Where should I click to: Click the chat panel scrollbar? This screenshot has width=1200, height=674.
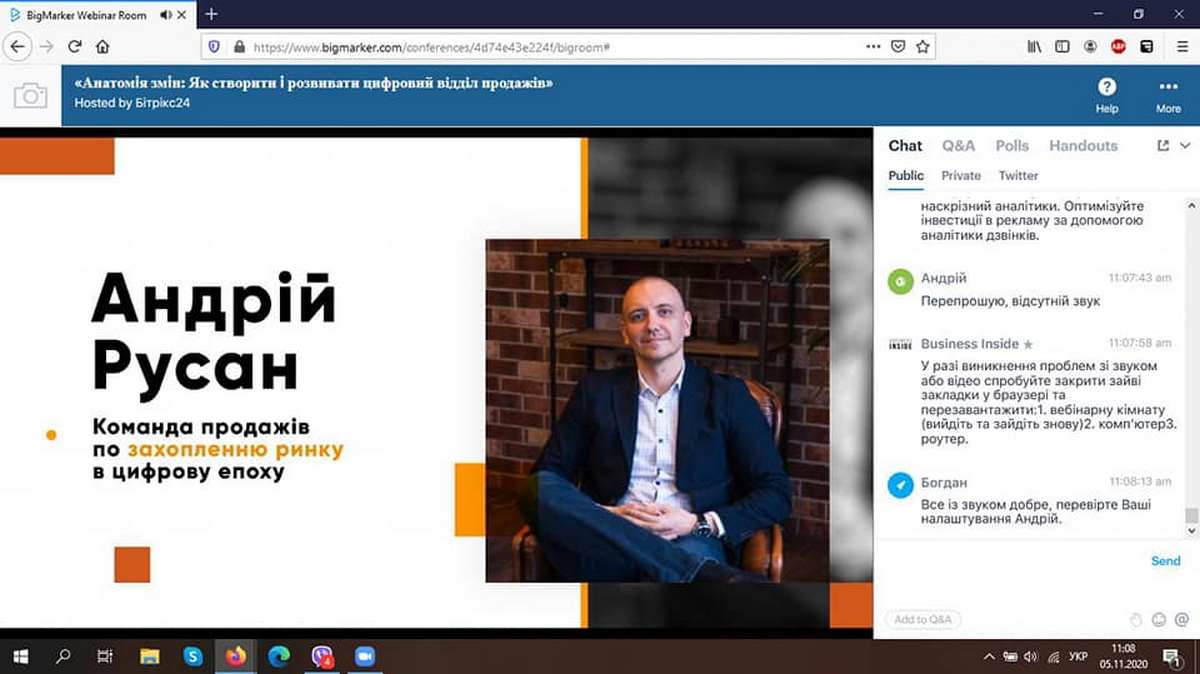pyautogui.click(x=1190, y=400)
